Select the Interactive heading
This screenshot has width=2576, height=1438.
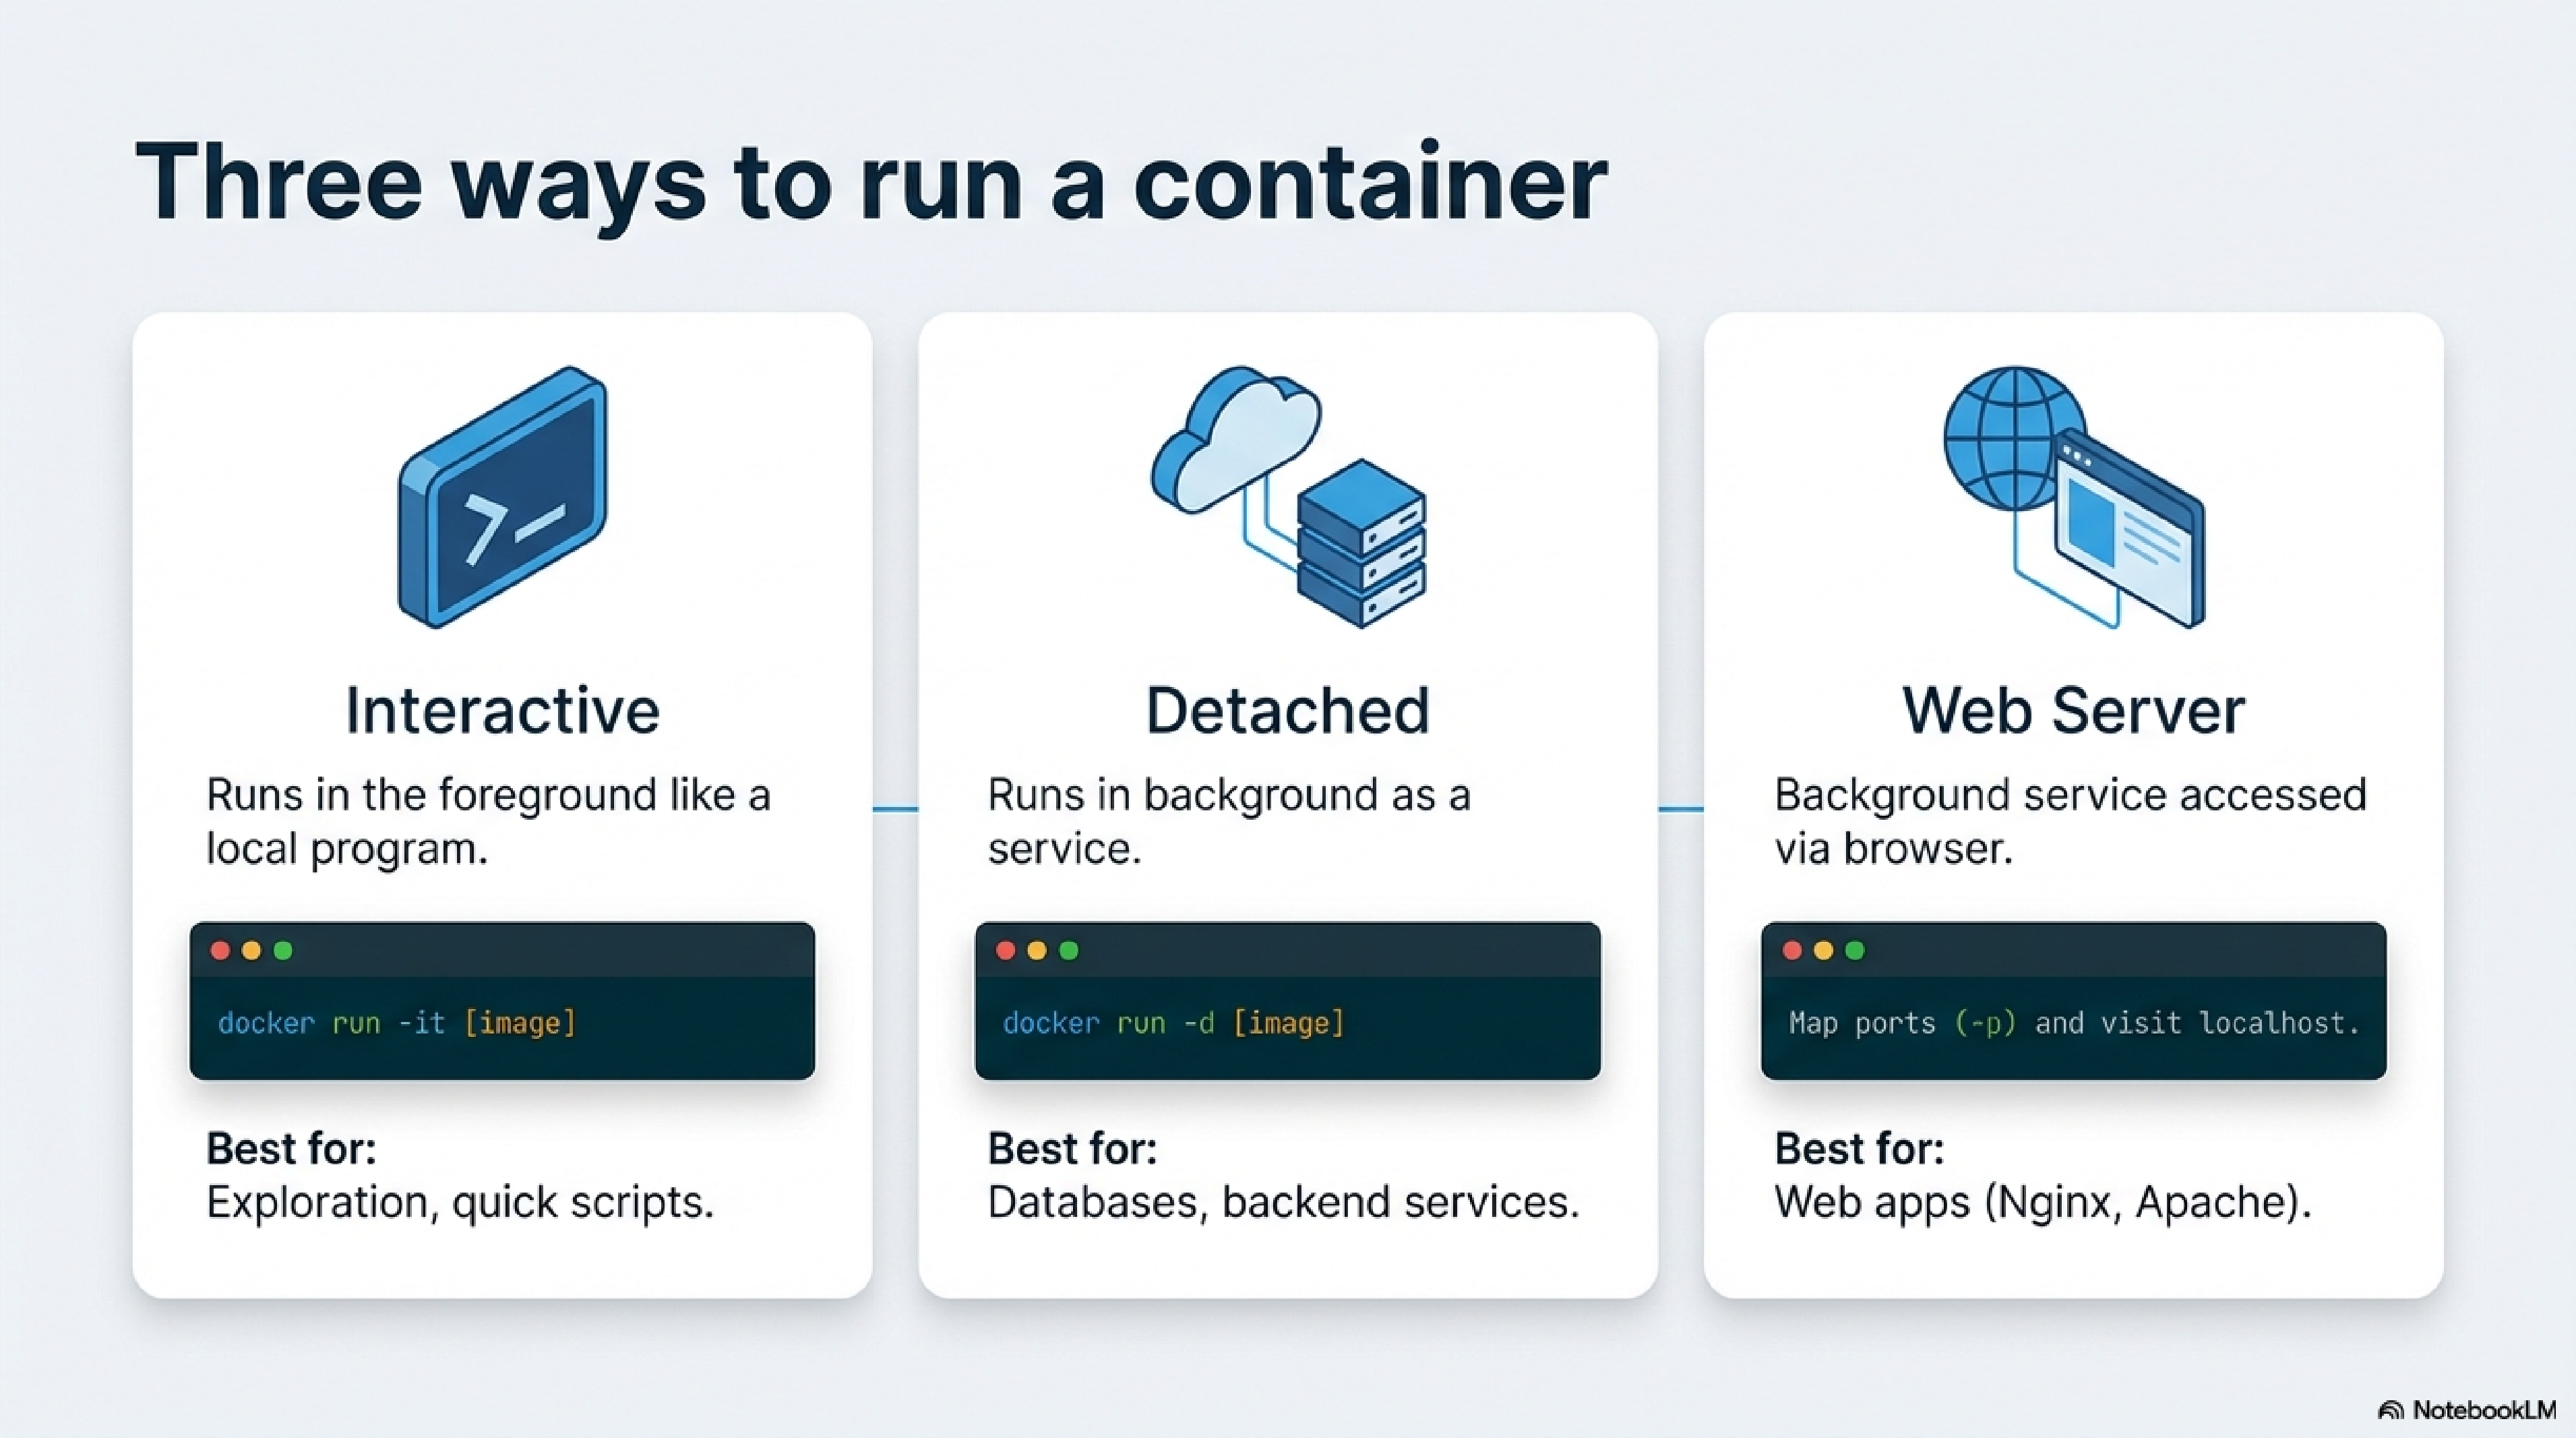click(502, 711)
